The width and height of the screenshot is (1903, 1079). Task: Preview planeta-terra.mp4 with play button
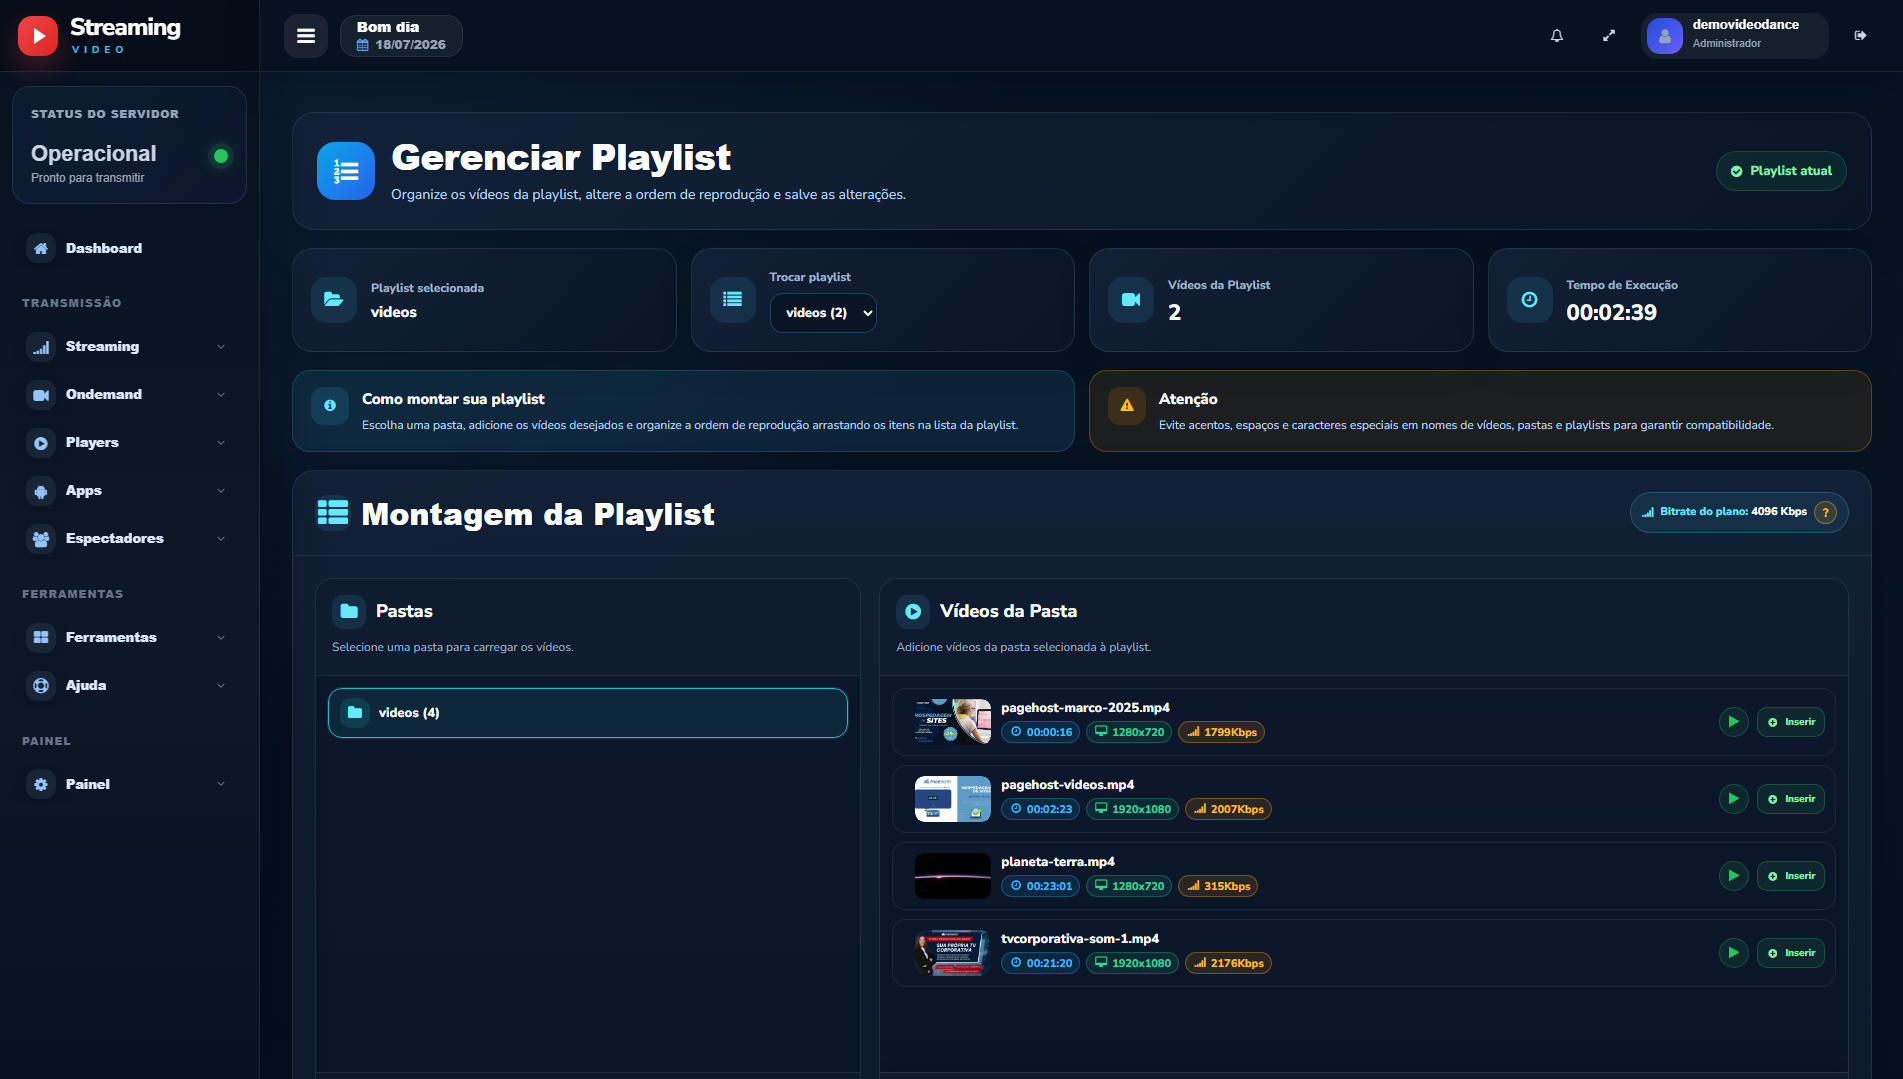[x=1733, y=876]
